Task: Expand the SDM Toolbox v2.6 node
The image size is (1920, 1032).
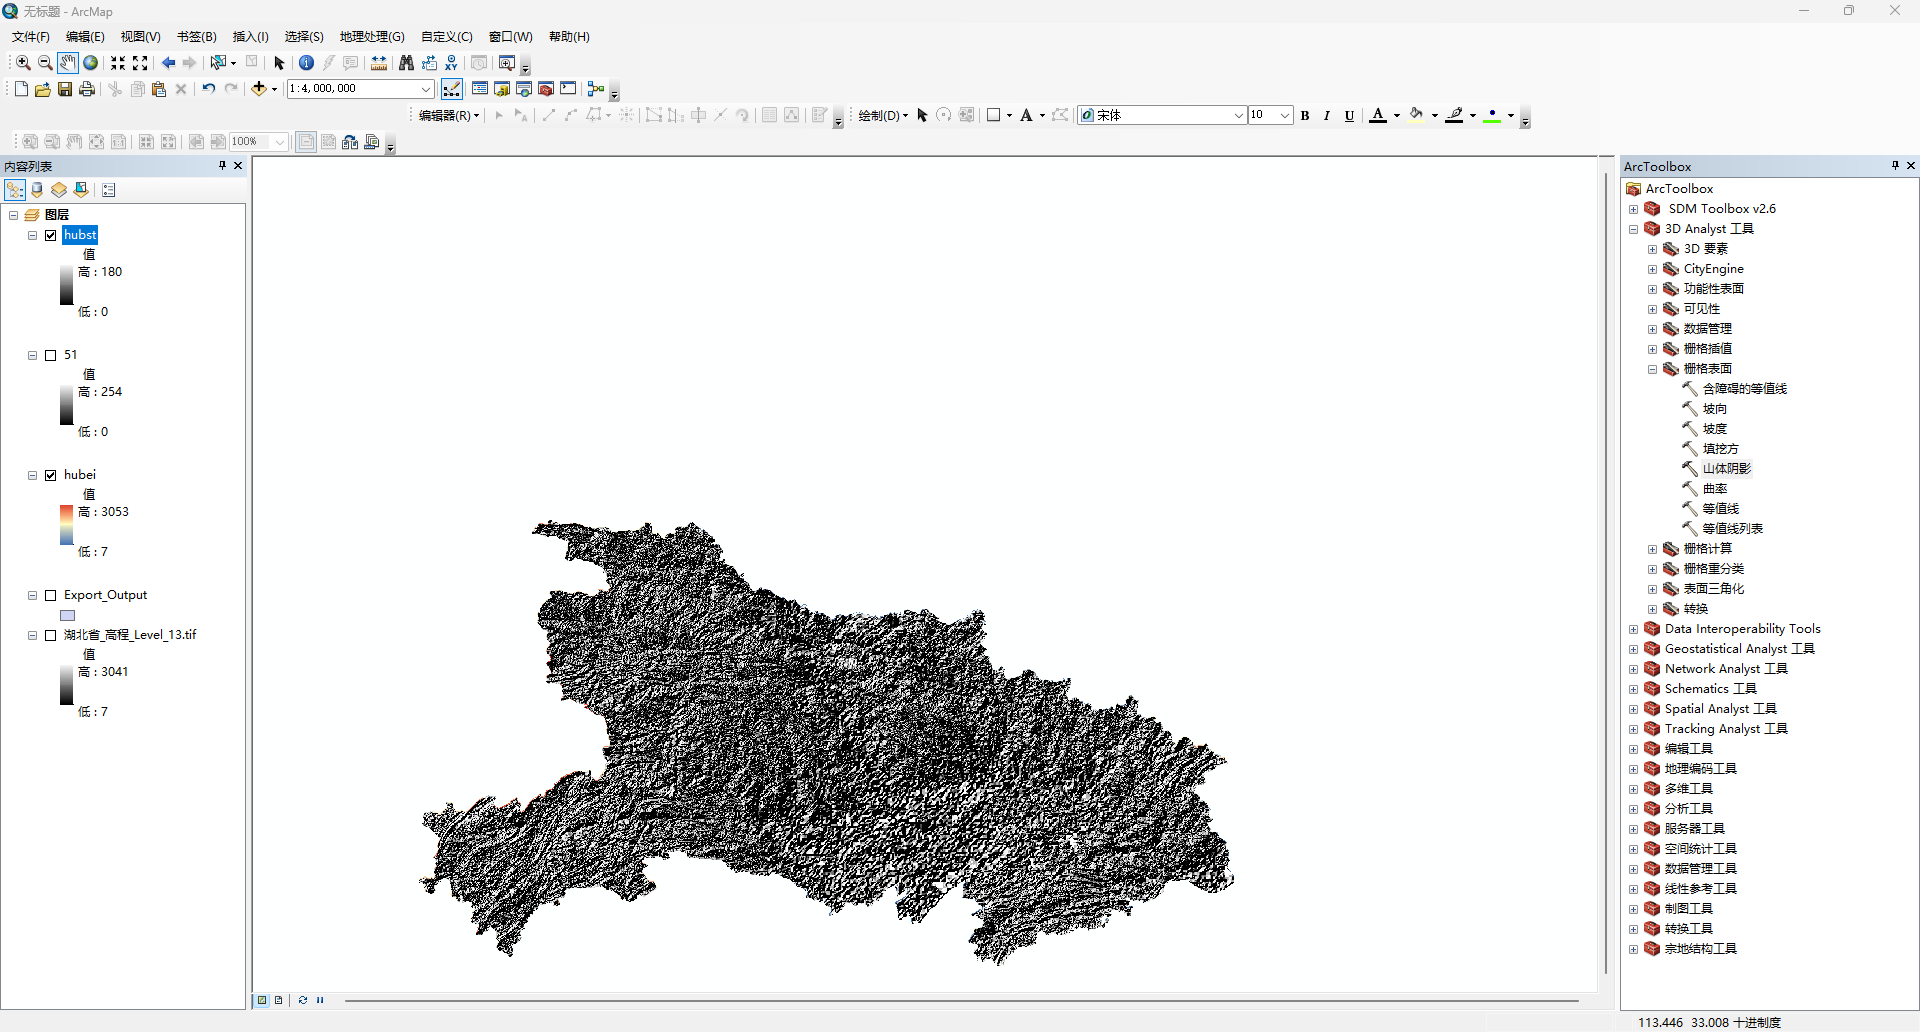Action: [1633, 209]
